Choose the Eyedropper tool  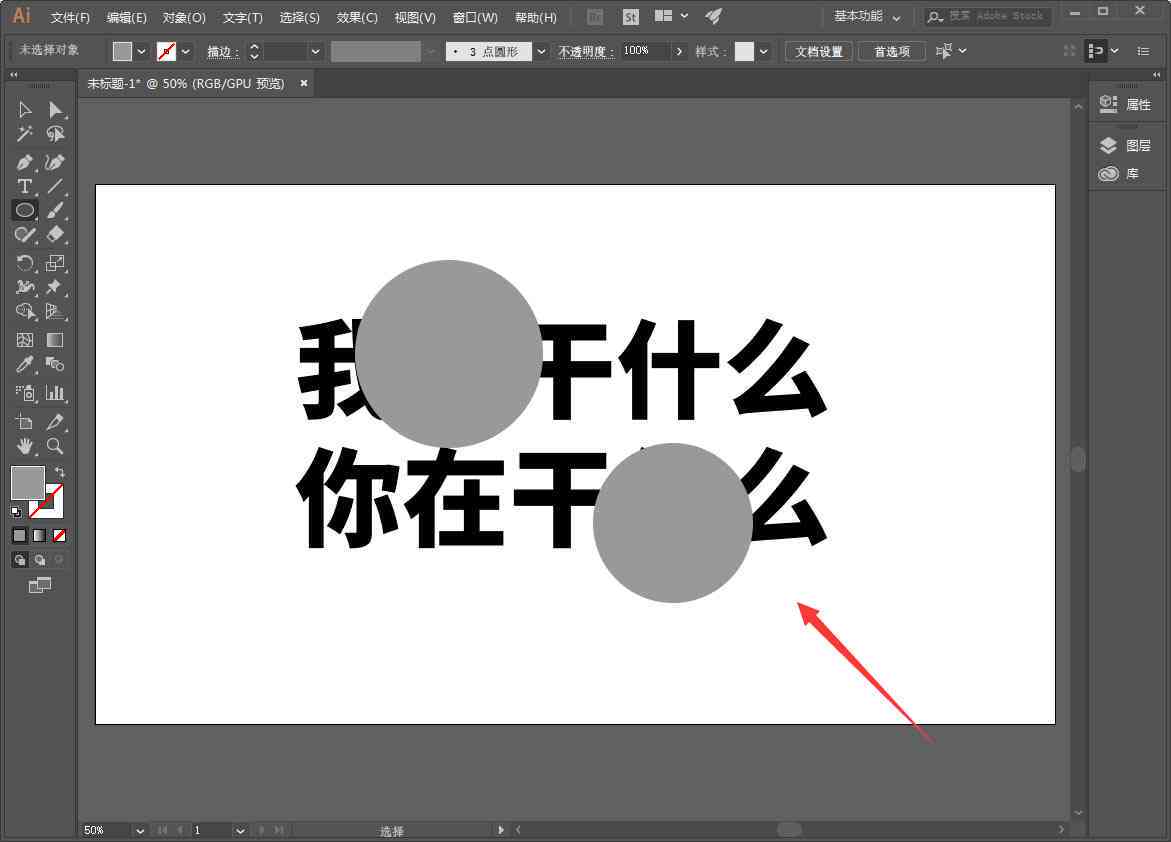[25, 364]
